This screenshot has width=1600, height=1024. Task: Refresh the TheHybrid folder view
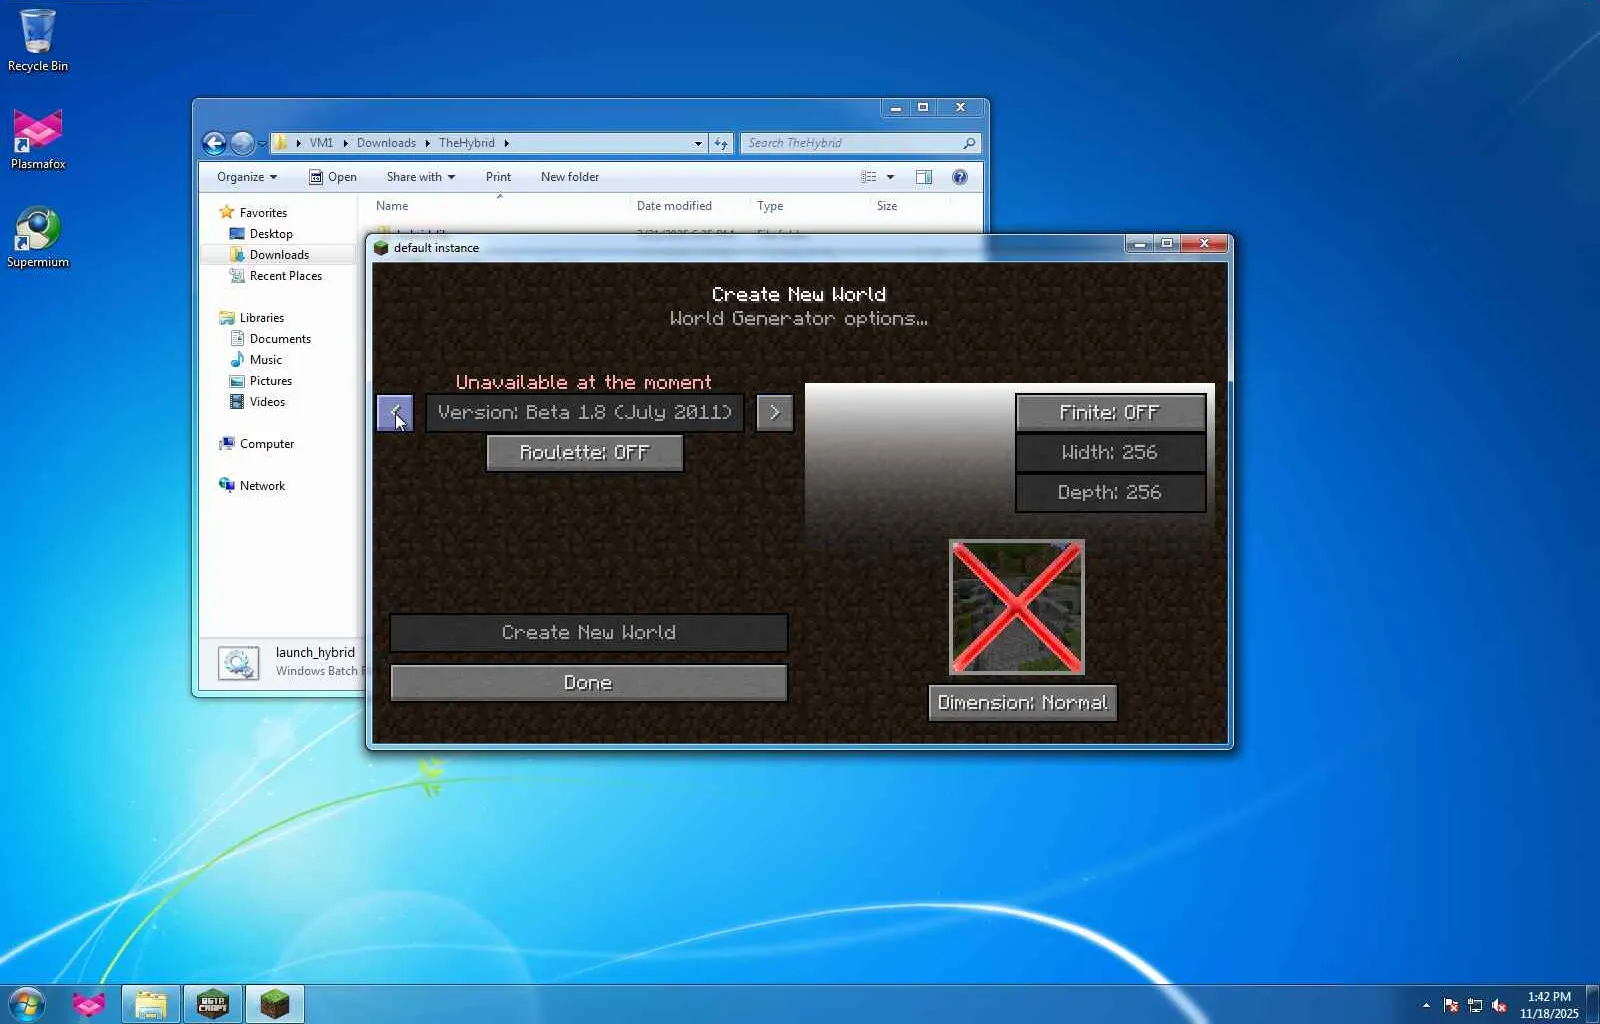721,143
